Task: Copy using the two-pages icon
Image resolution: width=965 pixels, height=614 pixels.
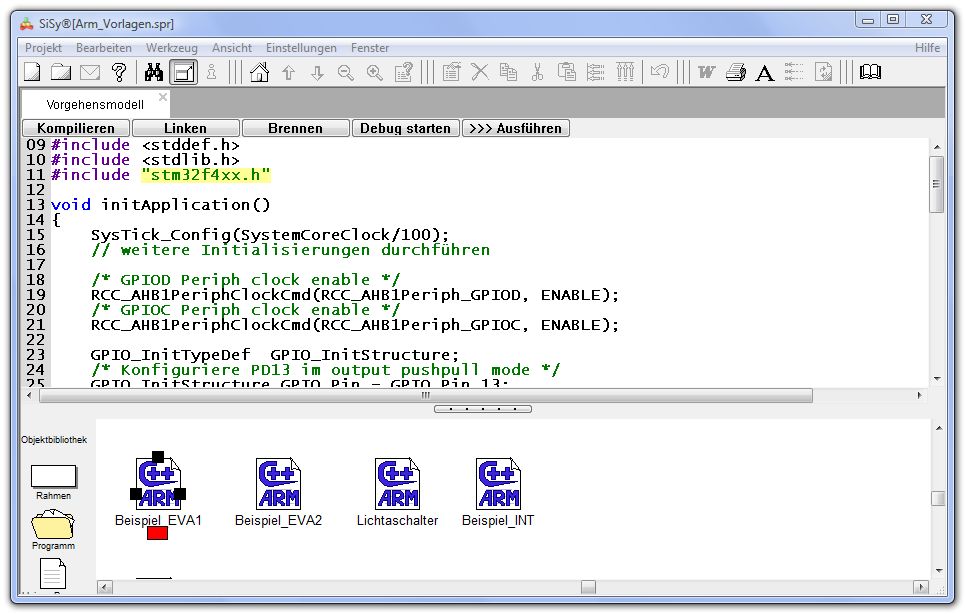Action: (x=508, y=72)
